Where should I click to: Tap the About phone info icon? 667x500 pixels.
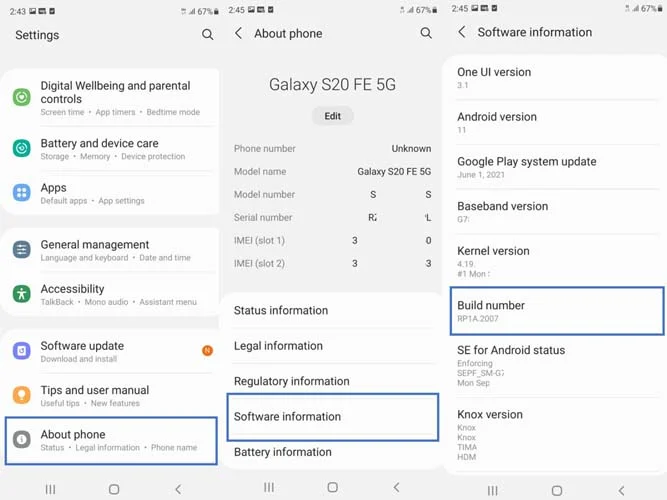point(22,439)
